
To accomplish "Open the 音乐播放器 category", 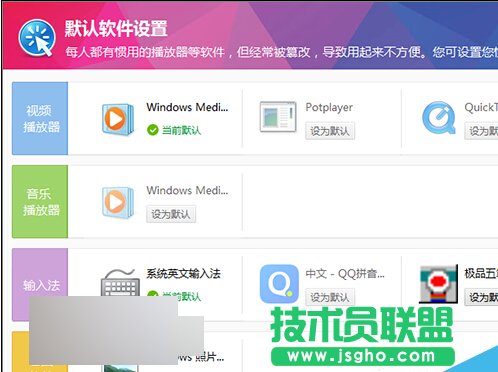I will [40, 202].
